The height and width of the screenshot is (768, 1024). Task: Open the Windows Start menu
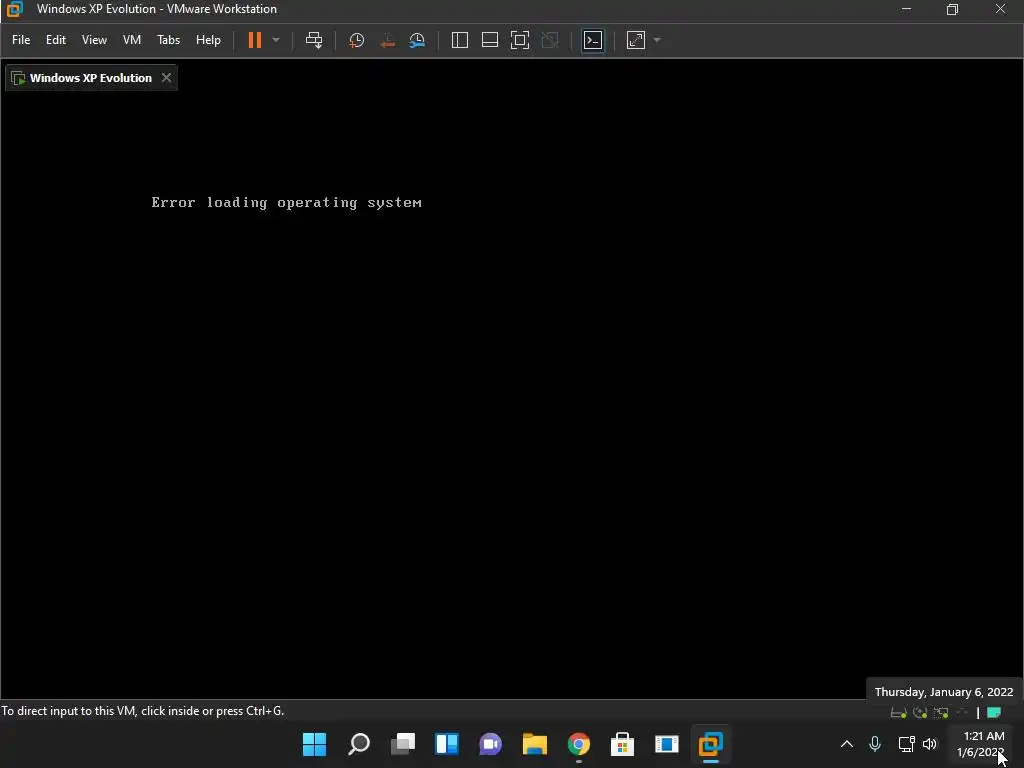coord(315,744)
